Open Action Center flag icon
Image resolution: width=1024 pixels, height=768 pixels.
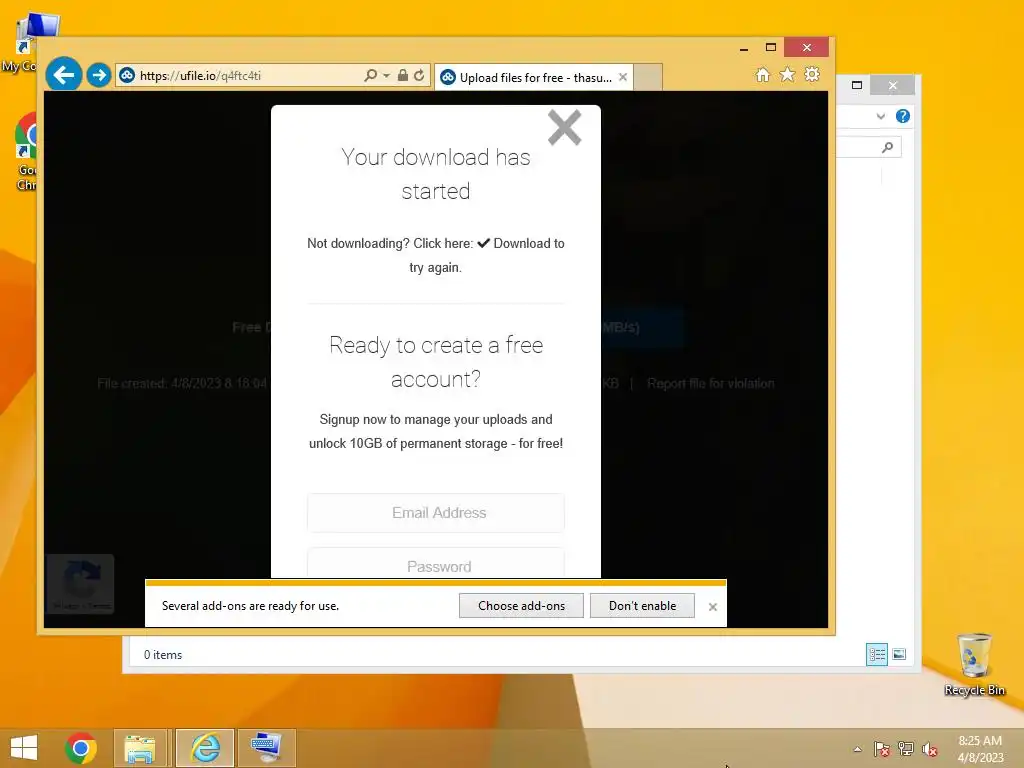coord(881,749)
